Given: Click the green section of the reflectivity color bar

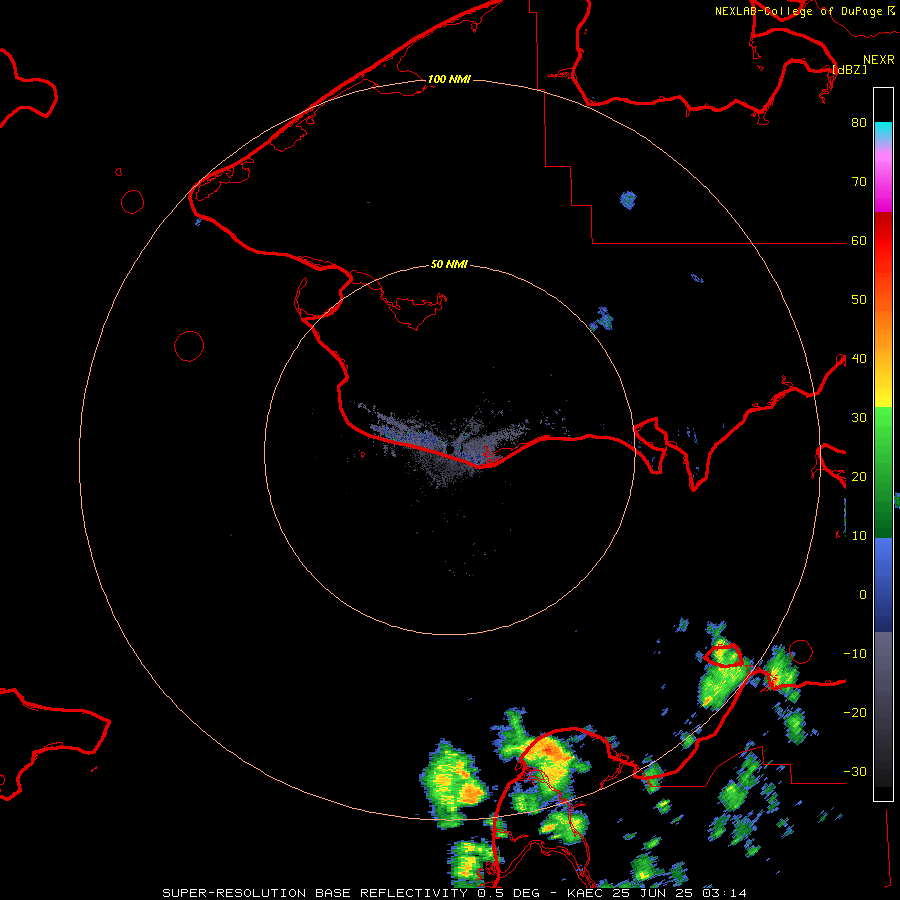Looking at the screenshot, I should pos(883,472).
